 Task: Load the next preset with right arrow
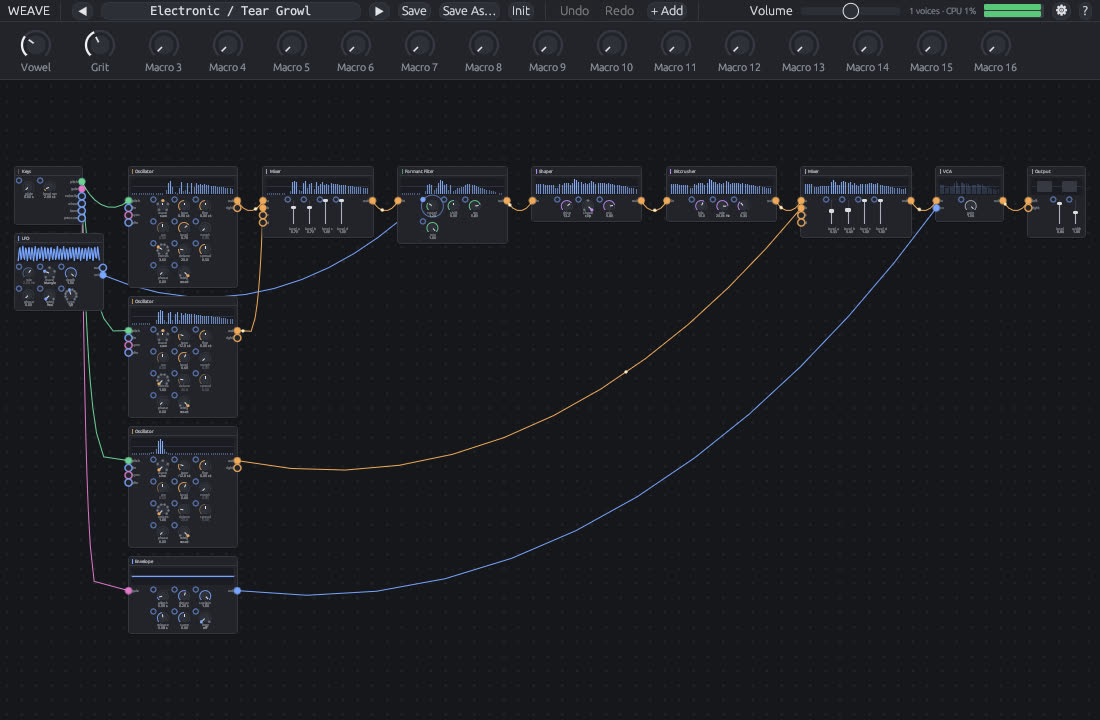point(378,11)
